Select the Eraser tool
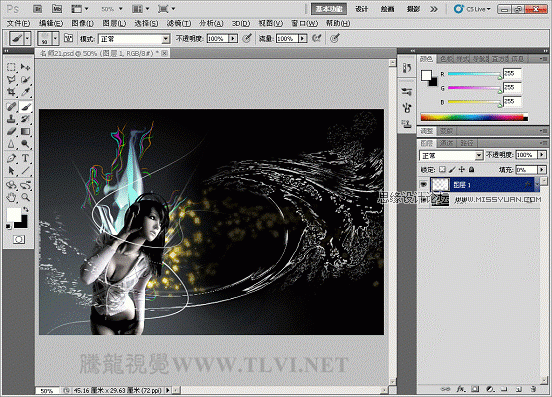Viewport: 552px width, 397px height. click(11, 131)
